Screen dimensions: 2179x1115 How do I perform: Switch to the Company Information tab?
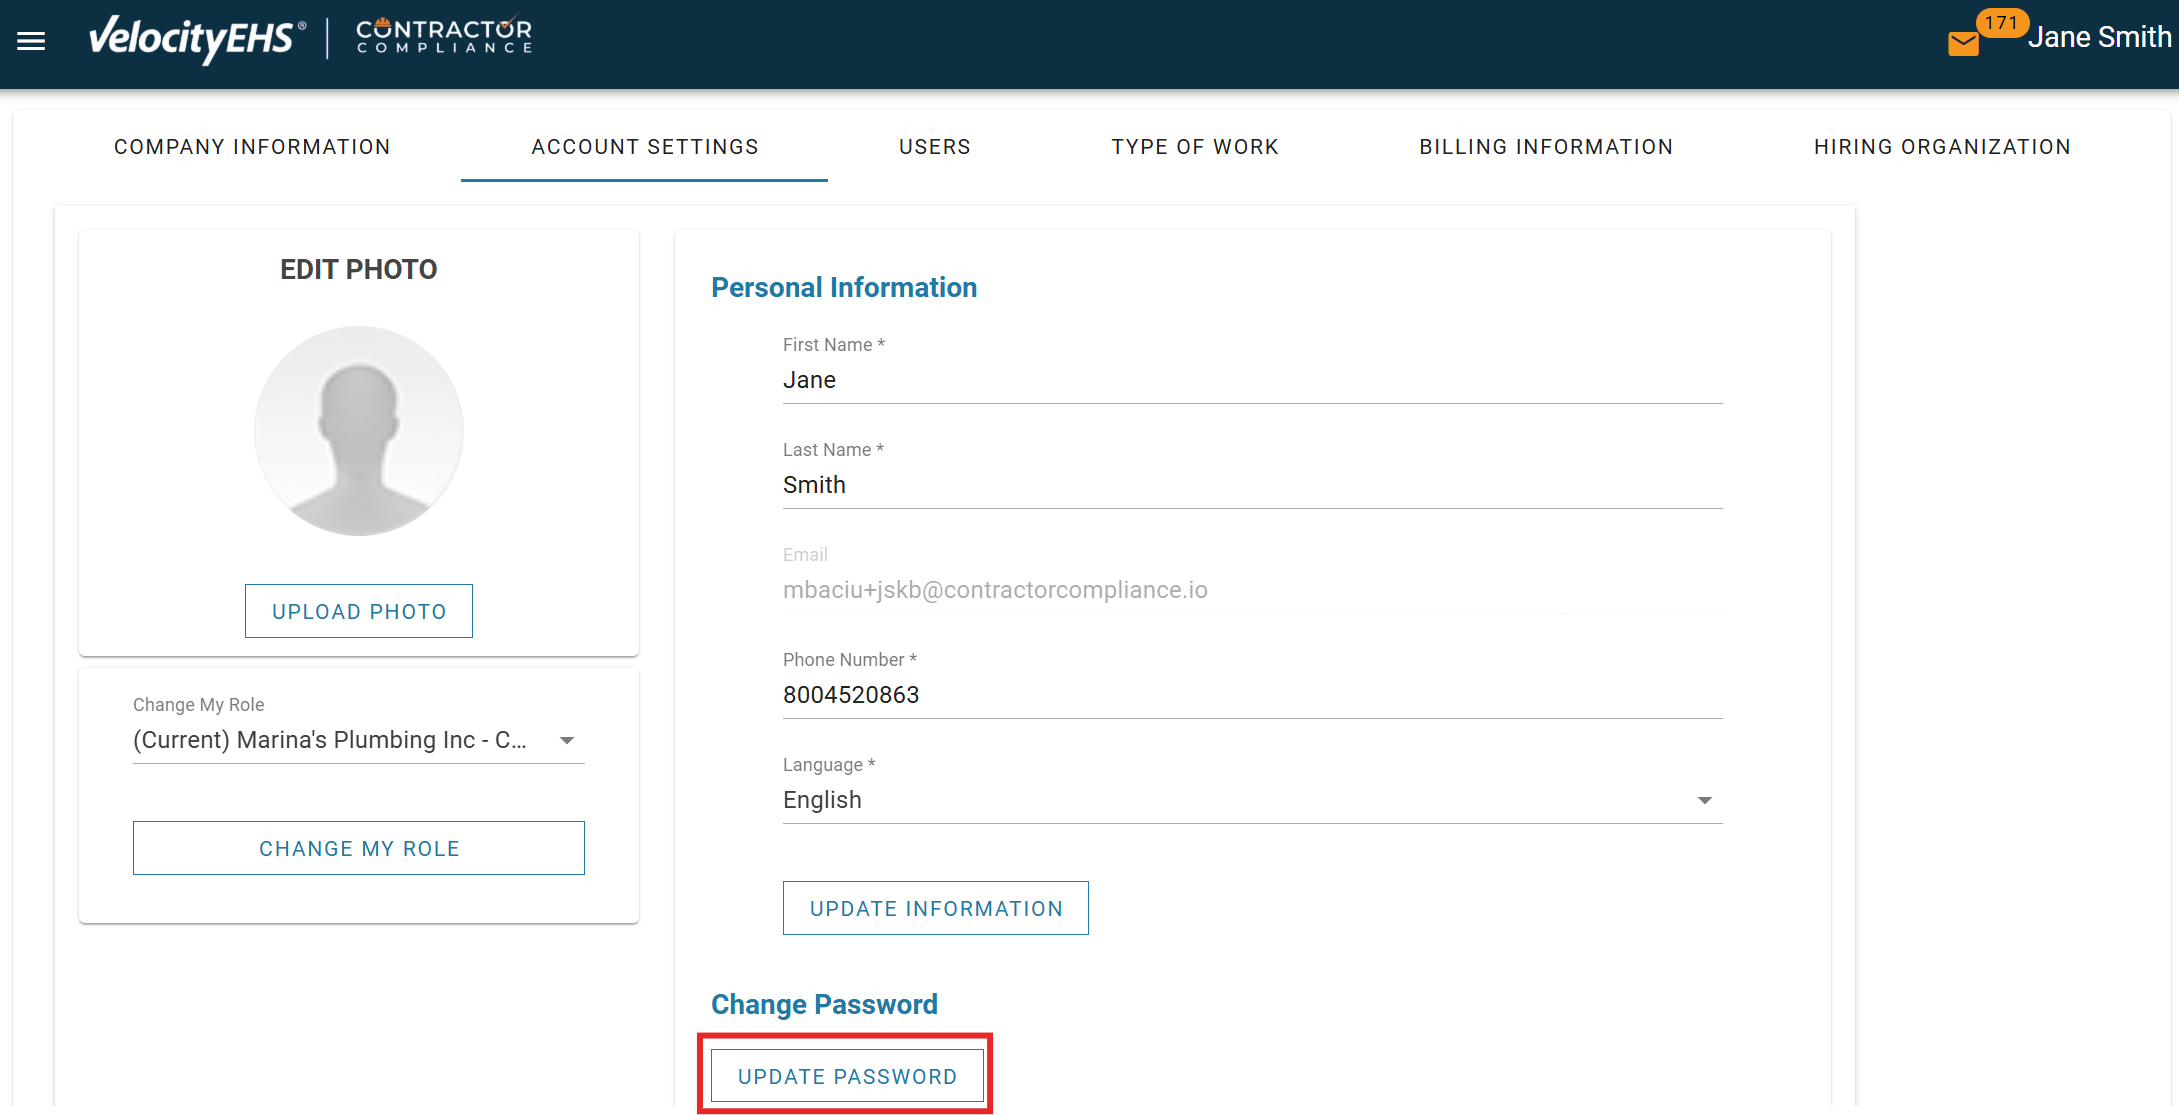click(252, 147)
